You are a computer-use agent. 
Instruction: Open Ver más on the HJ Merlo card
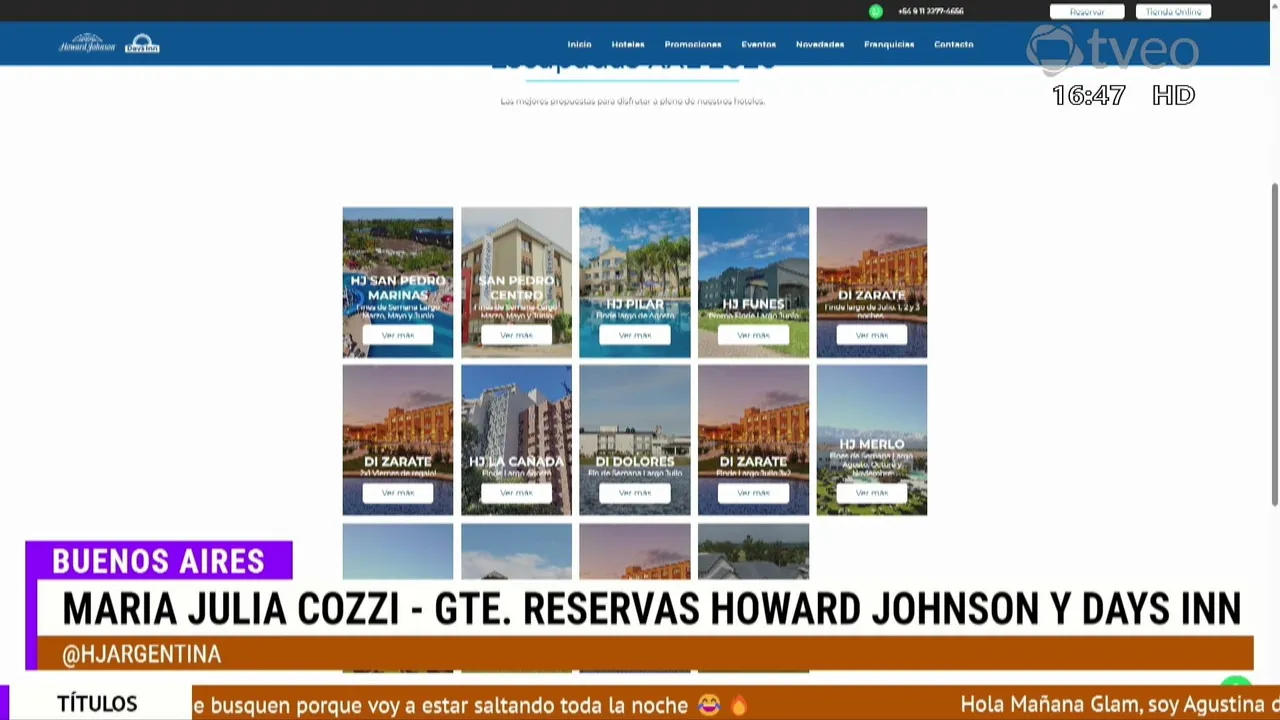coord(872,493)
